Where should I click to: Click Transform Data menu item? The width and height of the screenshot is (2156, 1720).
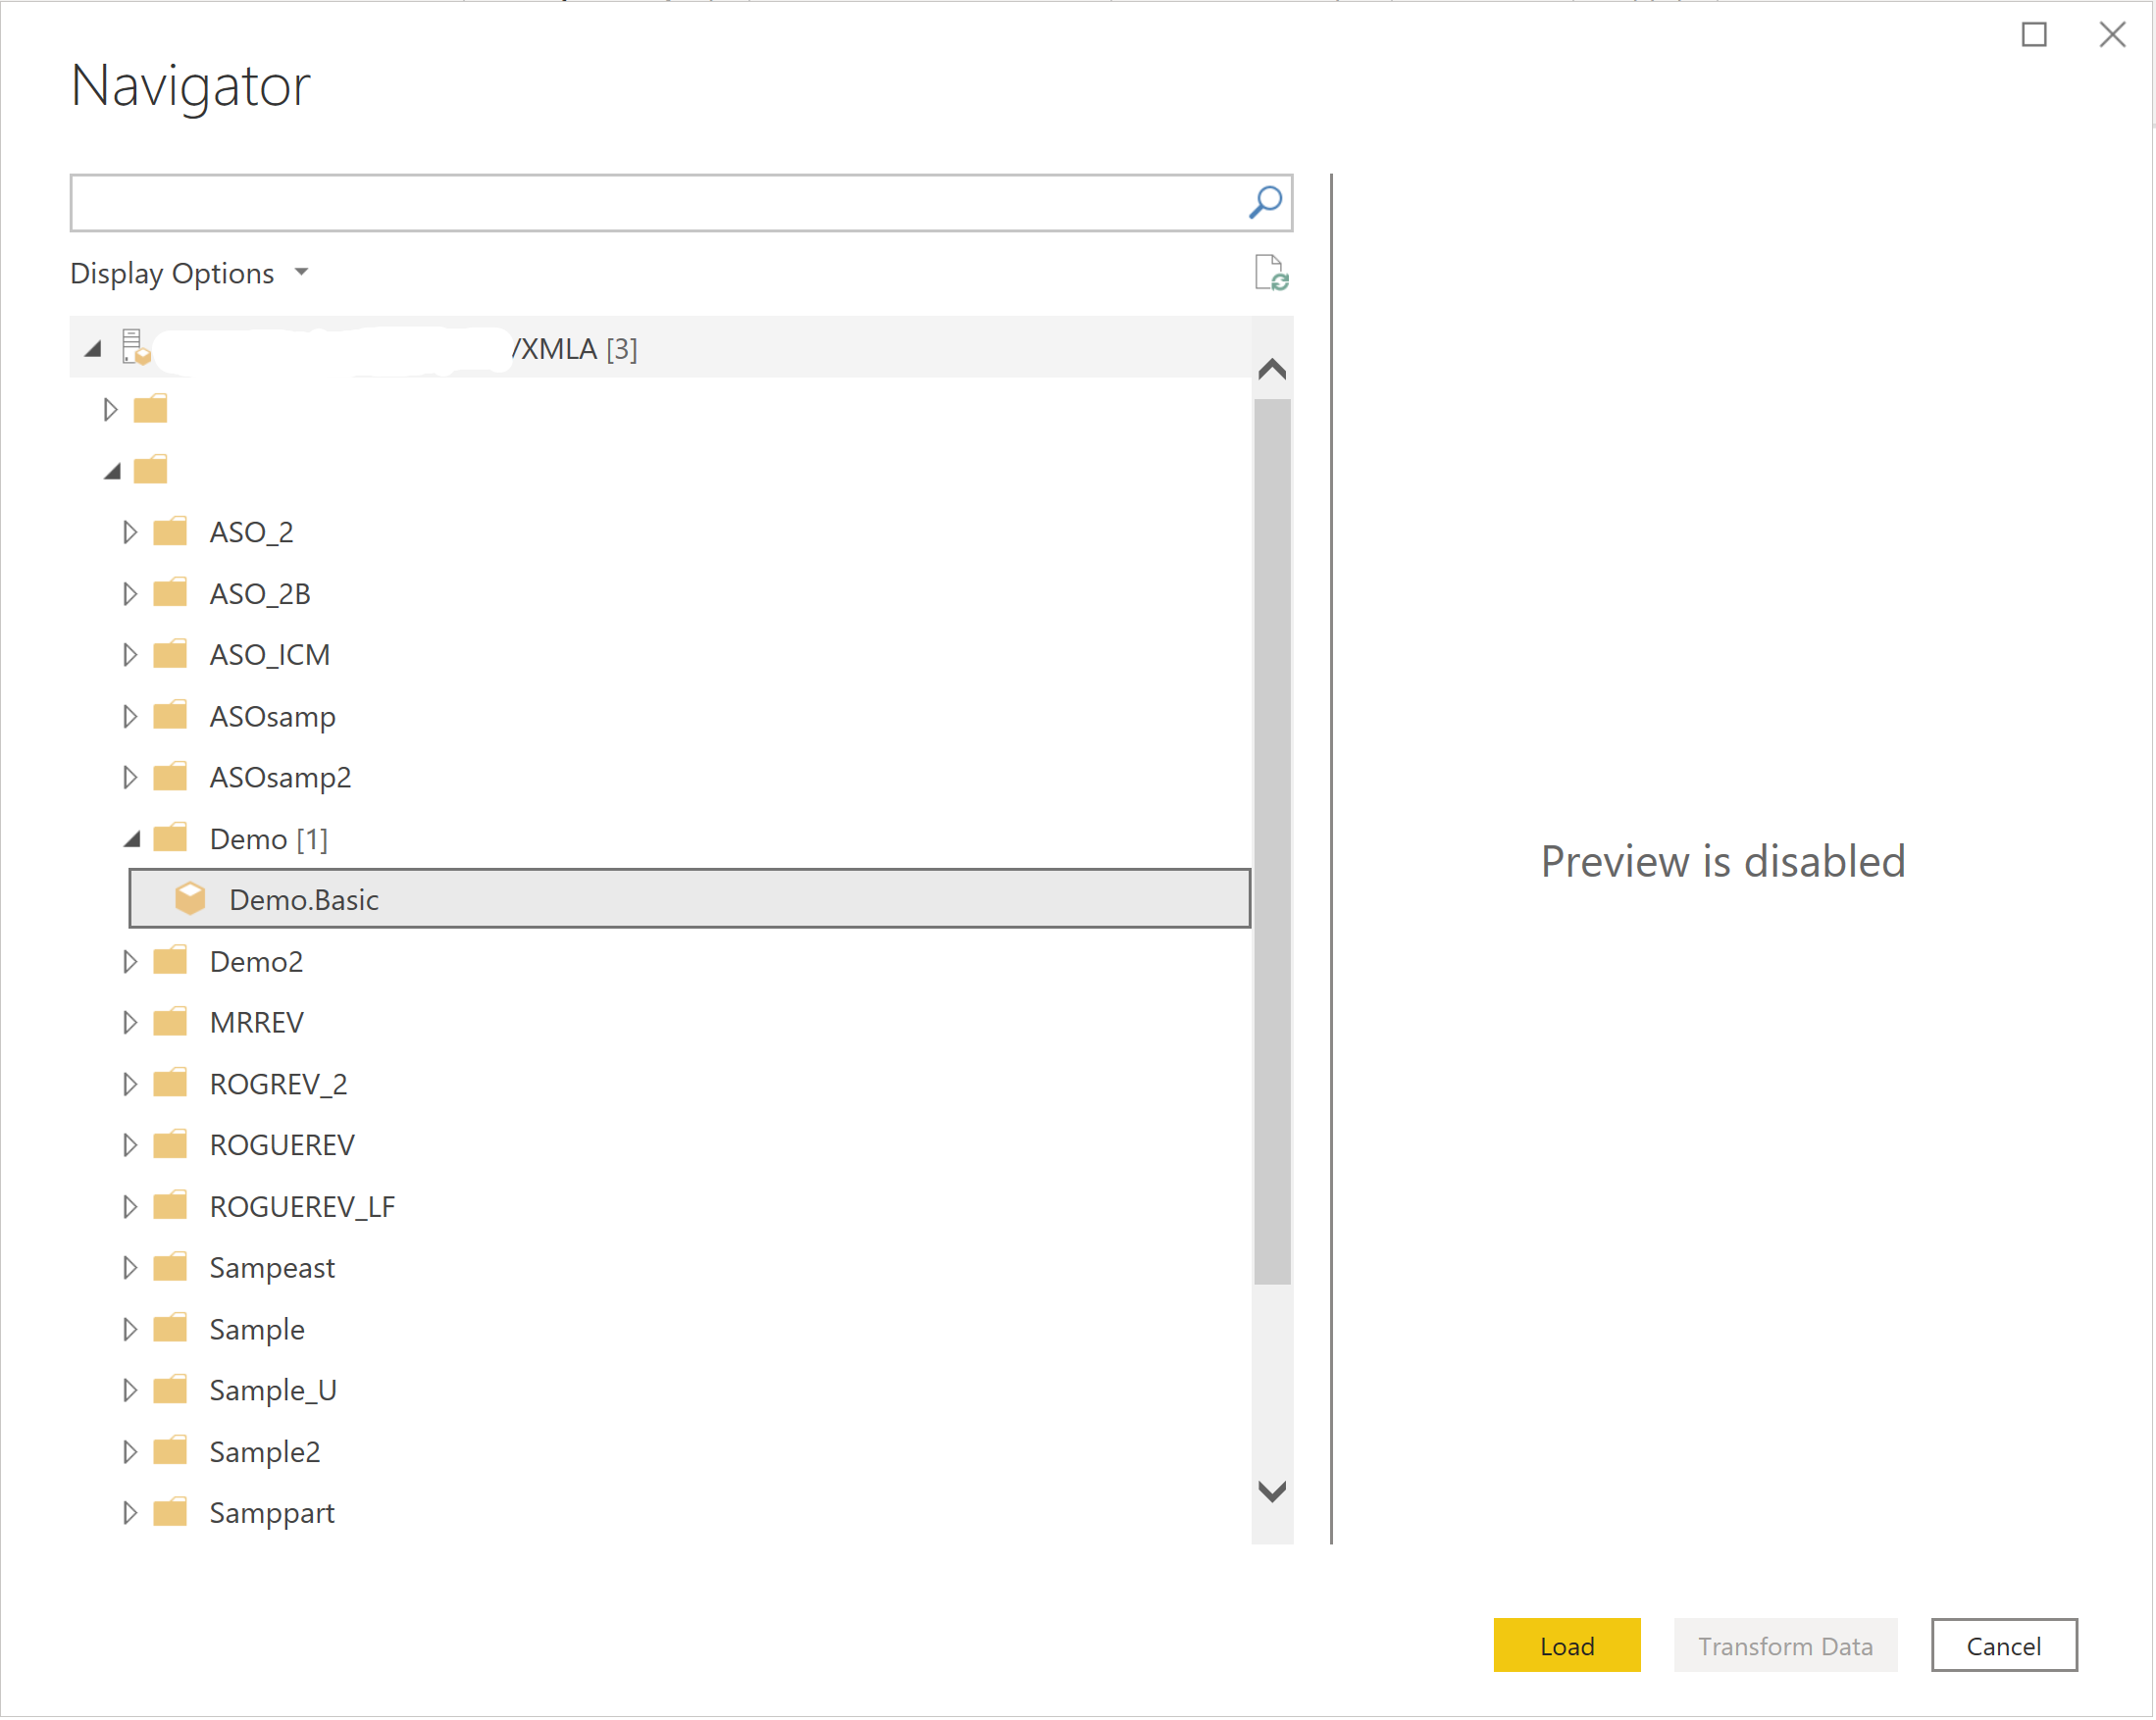click(1789, 1646)
